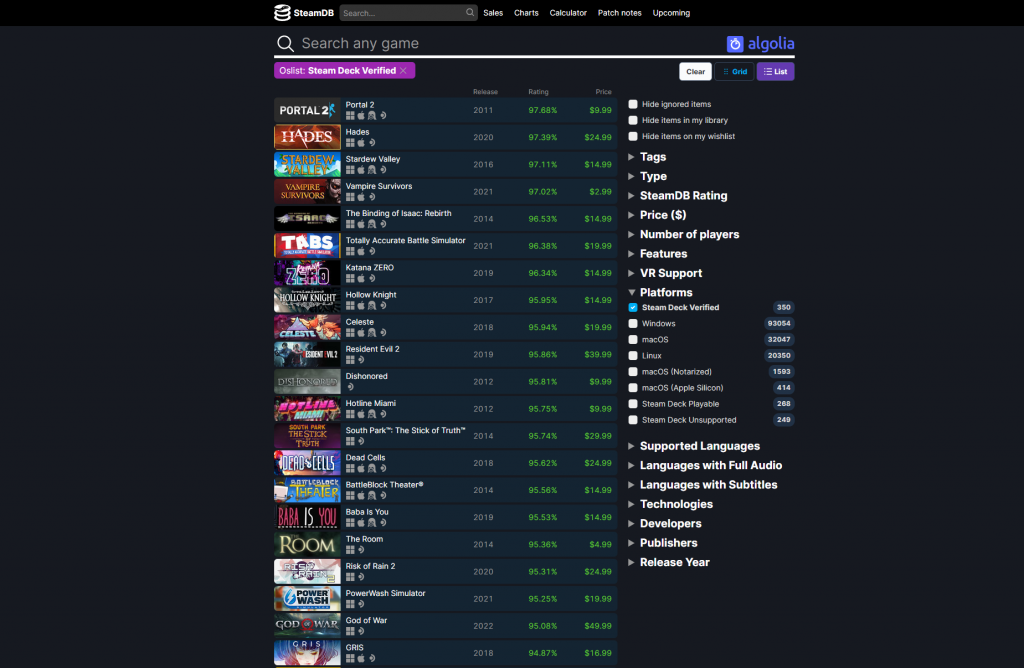The image size is (1024, 668).
Task: Check the macOS platform filter
Action: point(633,340)
